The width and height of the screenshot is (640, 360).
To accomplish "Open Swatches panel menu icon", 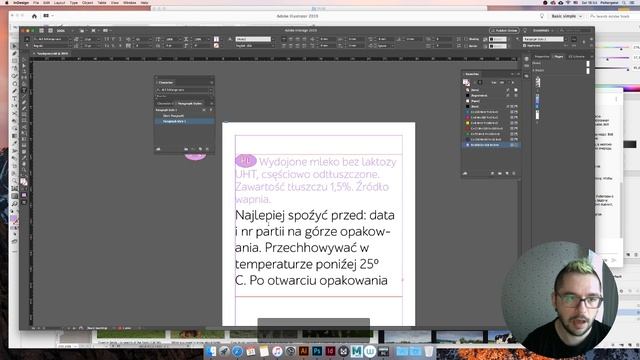I will [x=518, y=74].
